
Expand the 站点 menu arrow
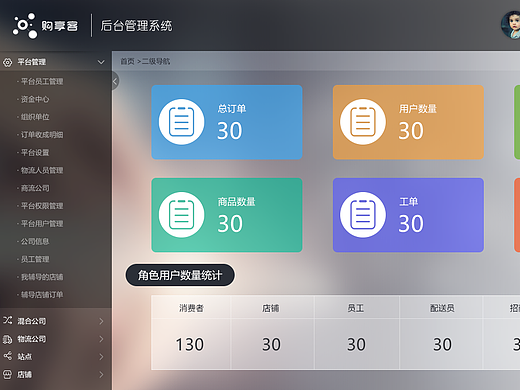pos(101,357)
